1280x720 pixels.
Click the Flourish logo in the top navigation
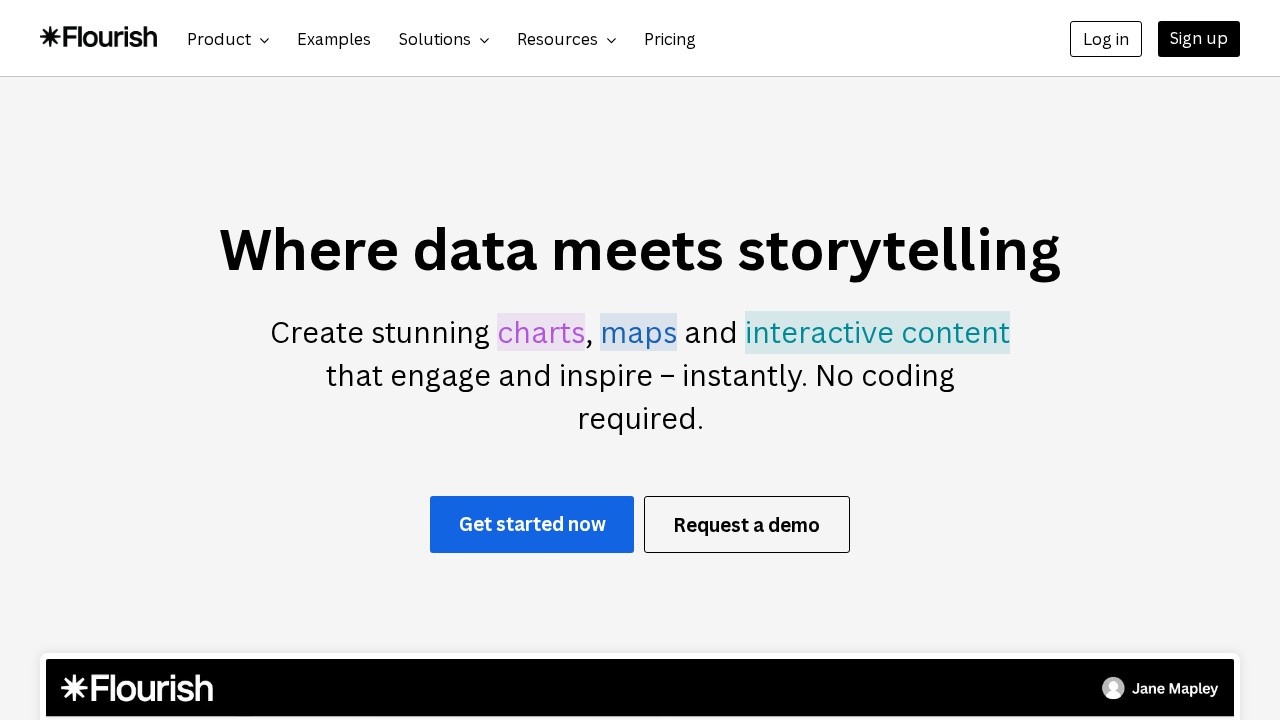[x=98, y=38]
